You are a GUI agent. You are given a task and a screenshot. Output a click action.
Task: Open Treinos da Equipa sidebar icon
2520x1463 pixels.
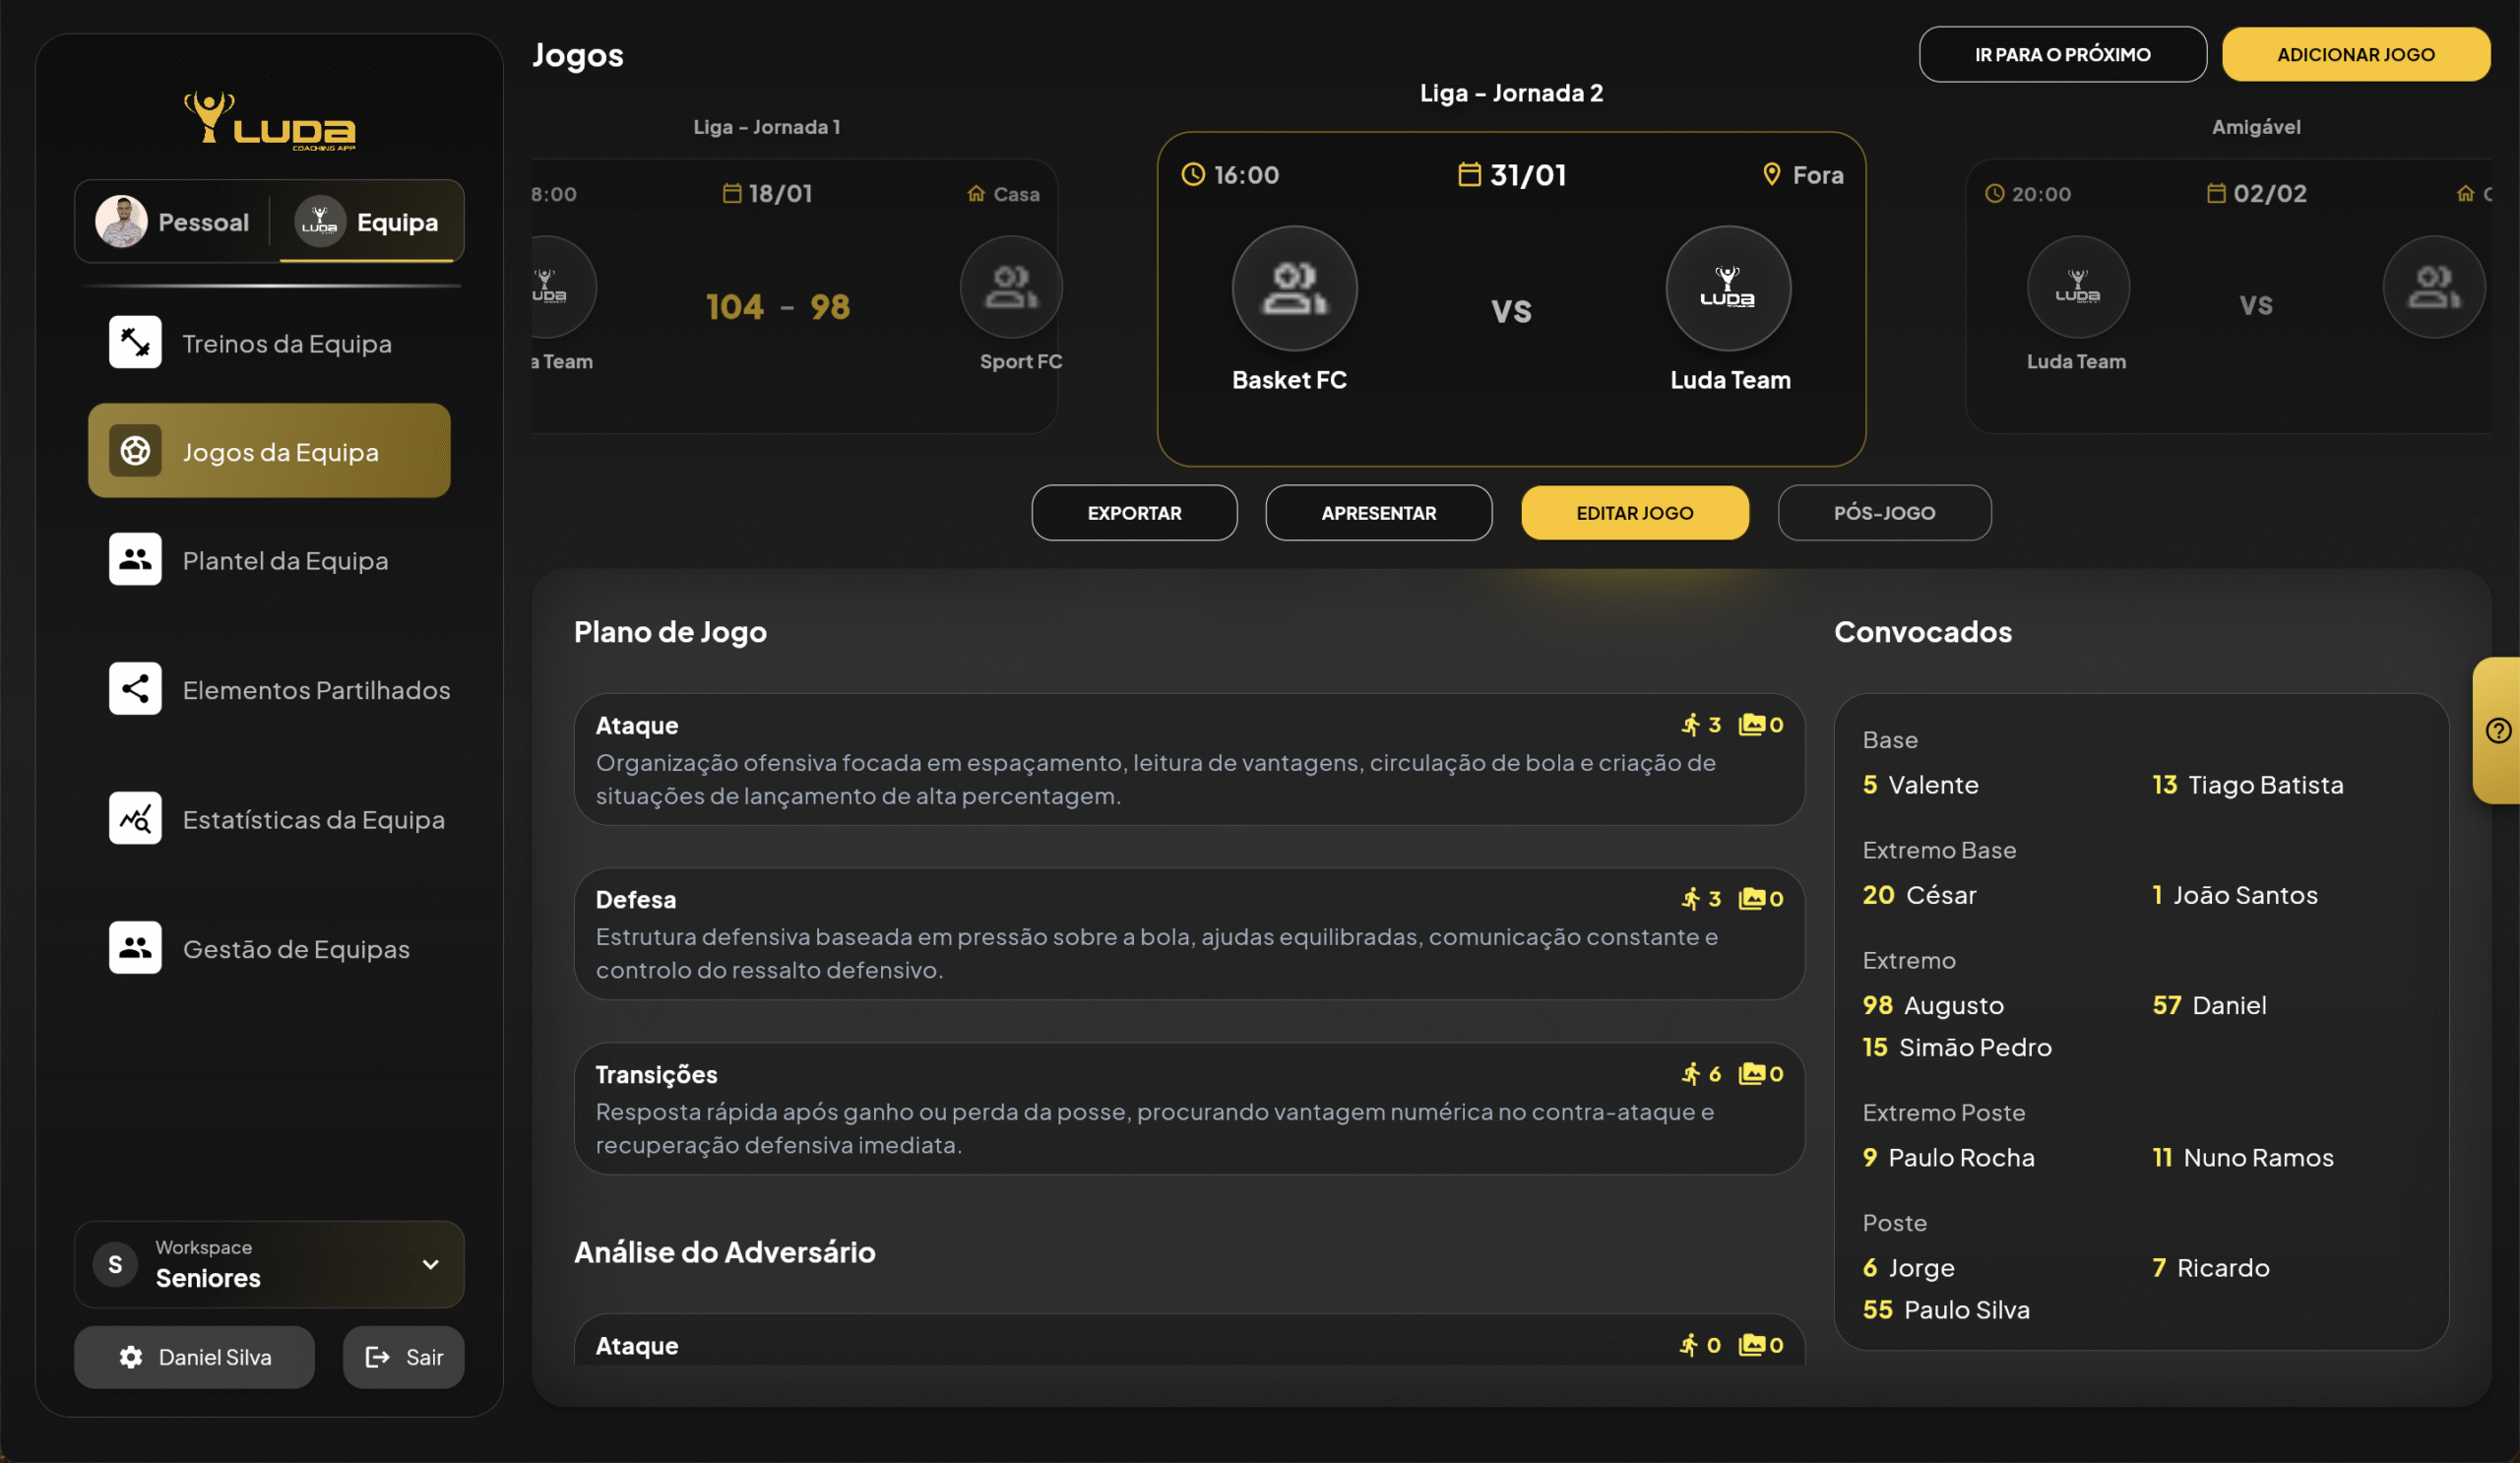coord(135,343)
